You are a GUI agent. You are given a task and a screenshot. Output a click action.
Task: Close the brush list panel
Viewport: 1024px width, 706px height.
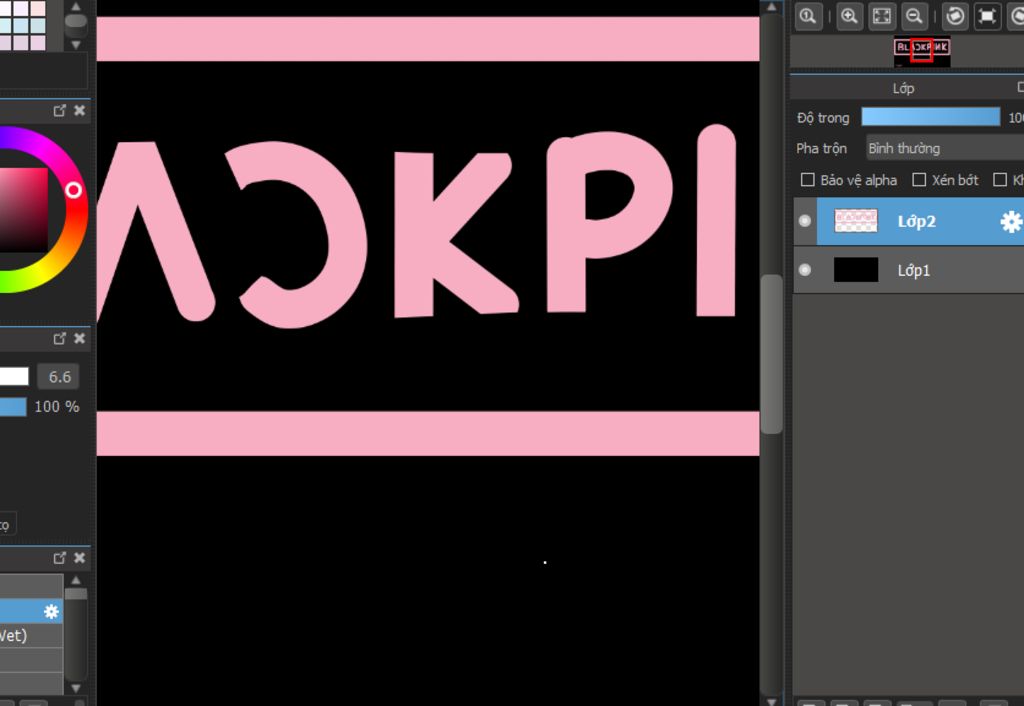80,558
